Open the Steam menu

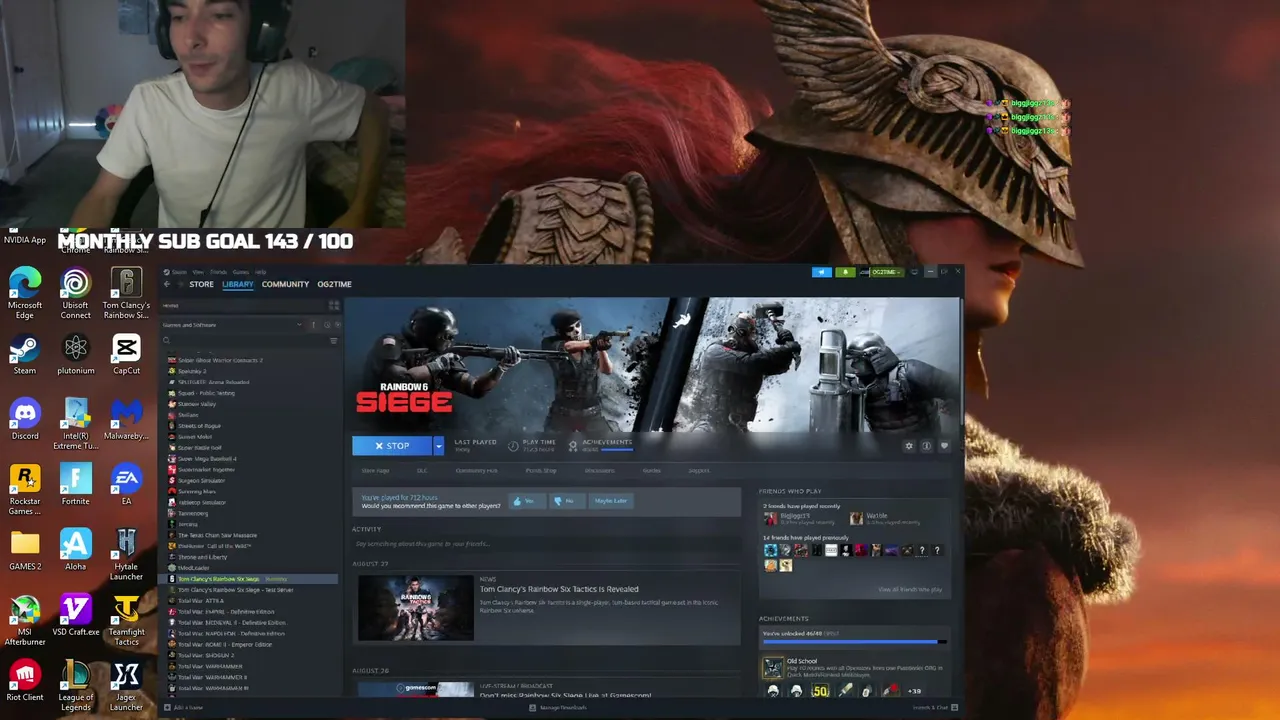click(179, 272)
